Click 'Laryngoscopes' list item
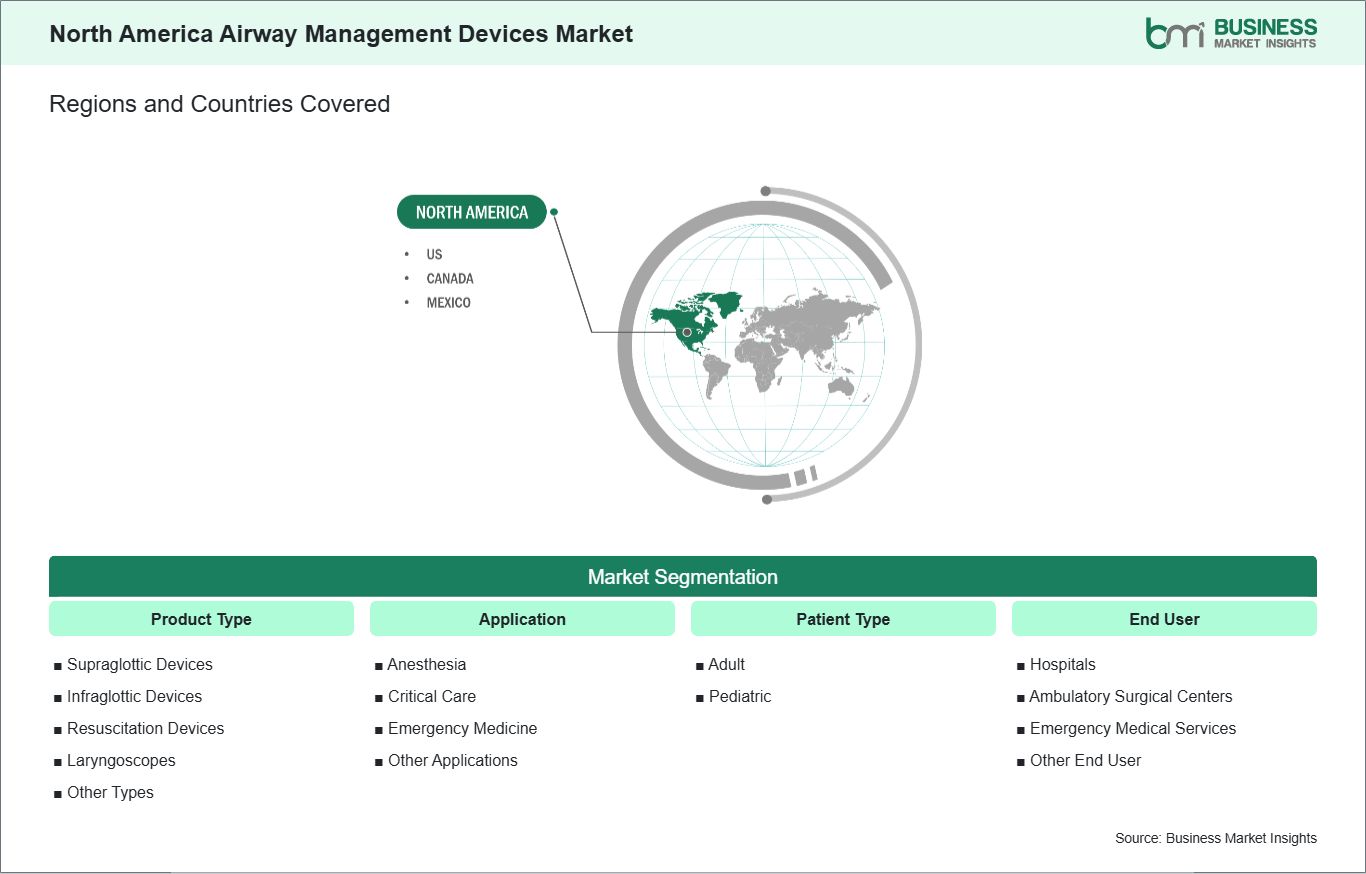The image size is (1366, 874). (114, 760)
